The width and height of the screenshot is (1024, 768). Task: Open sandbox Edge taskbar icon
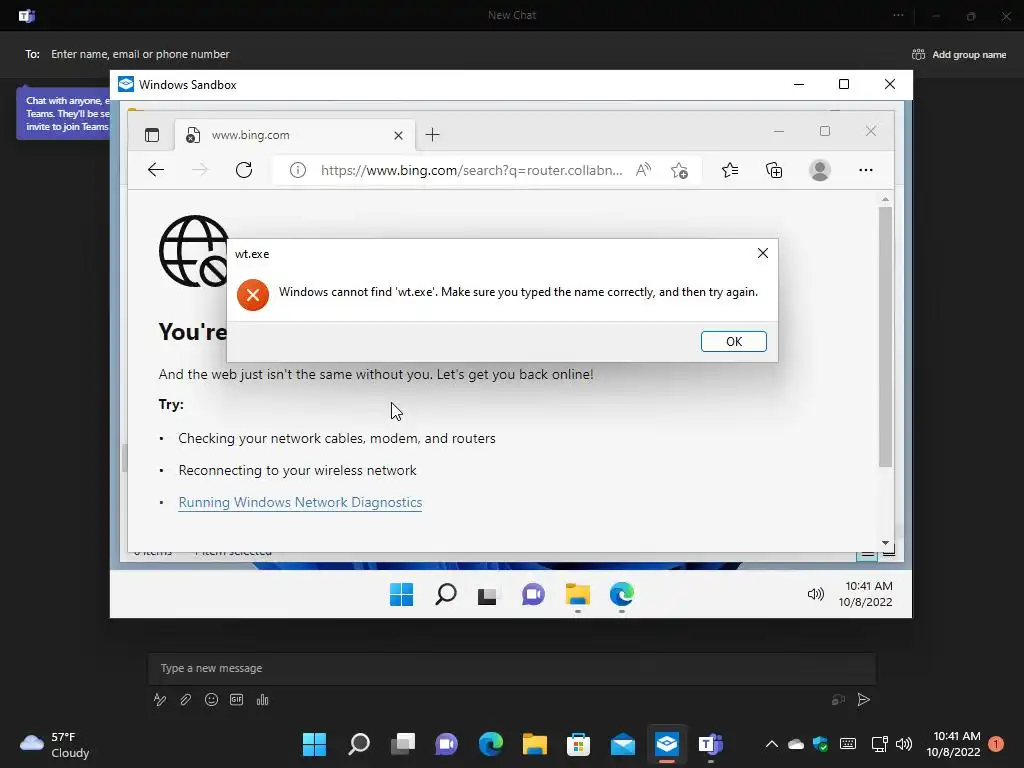click(622, 594)
